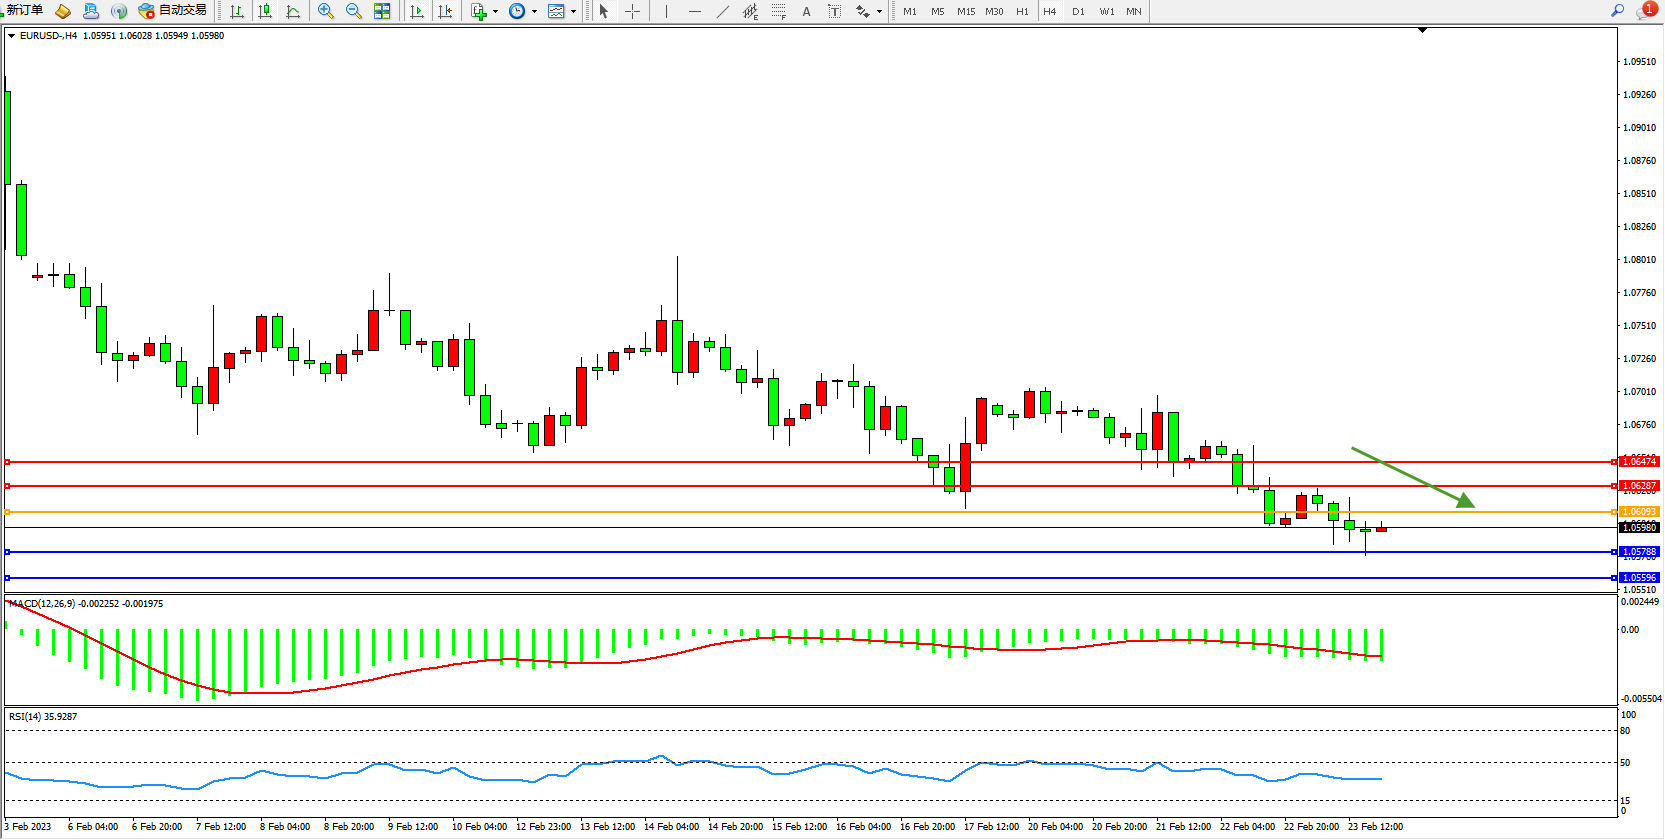Switch to the H1 timeframe
This screenshot has width=1665, height=840.
(x=1022, y=11)
